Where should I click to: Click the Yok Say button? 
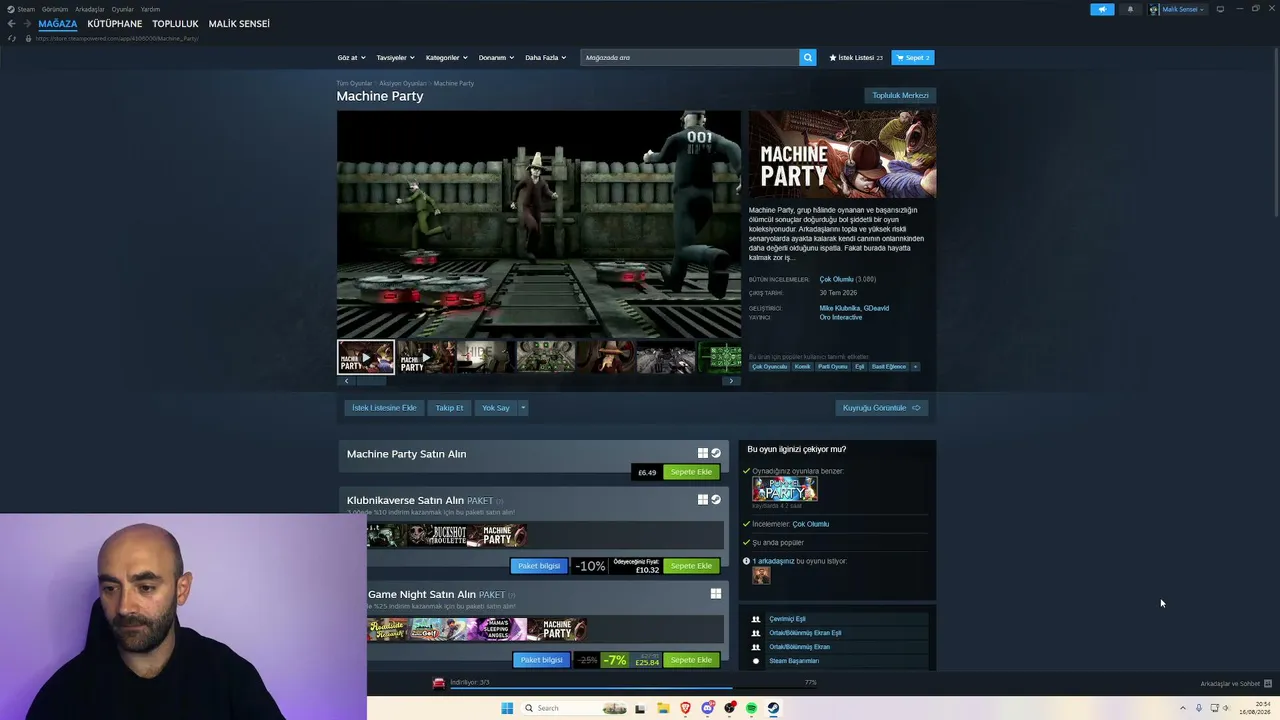pyautogui.click(x=496, y=408)
